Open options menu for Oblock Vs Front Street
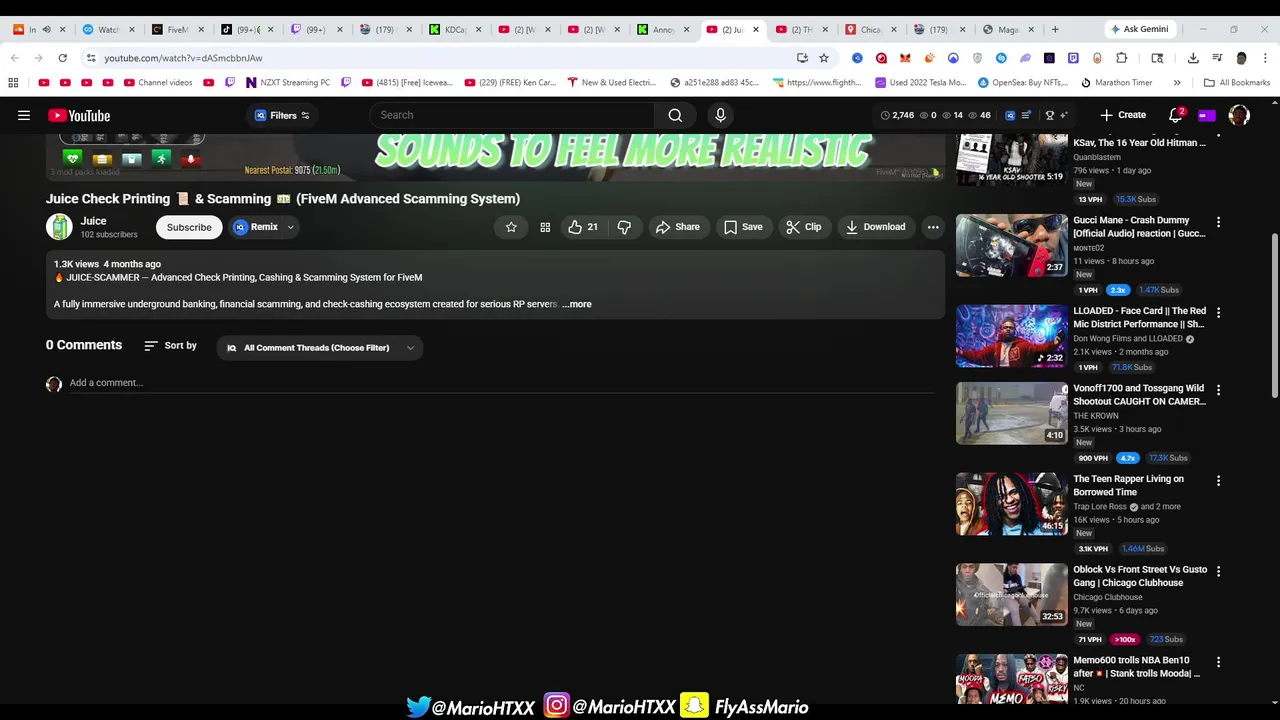Image resolution: width=1280 pixels, height=720 pixels. [1218, 572]
